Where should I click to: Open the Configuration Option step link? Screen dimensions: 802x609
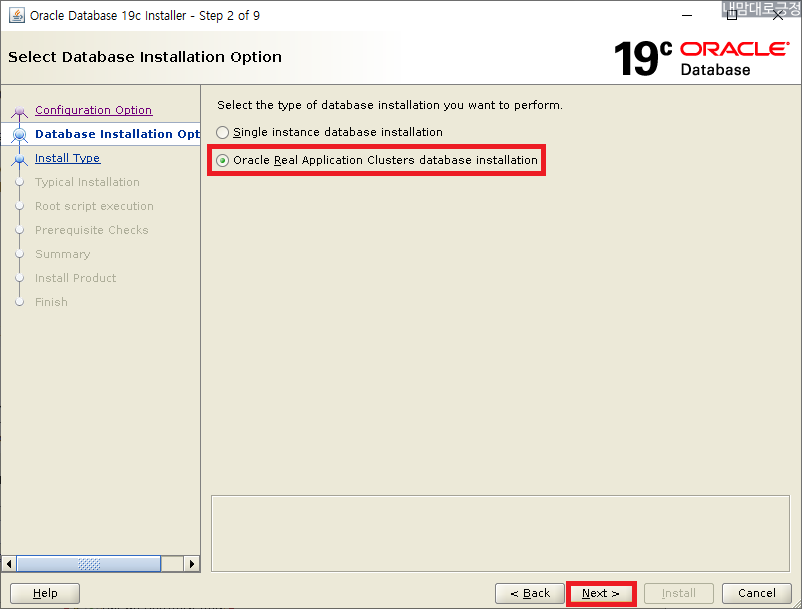tap(94, 110)
